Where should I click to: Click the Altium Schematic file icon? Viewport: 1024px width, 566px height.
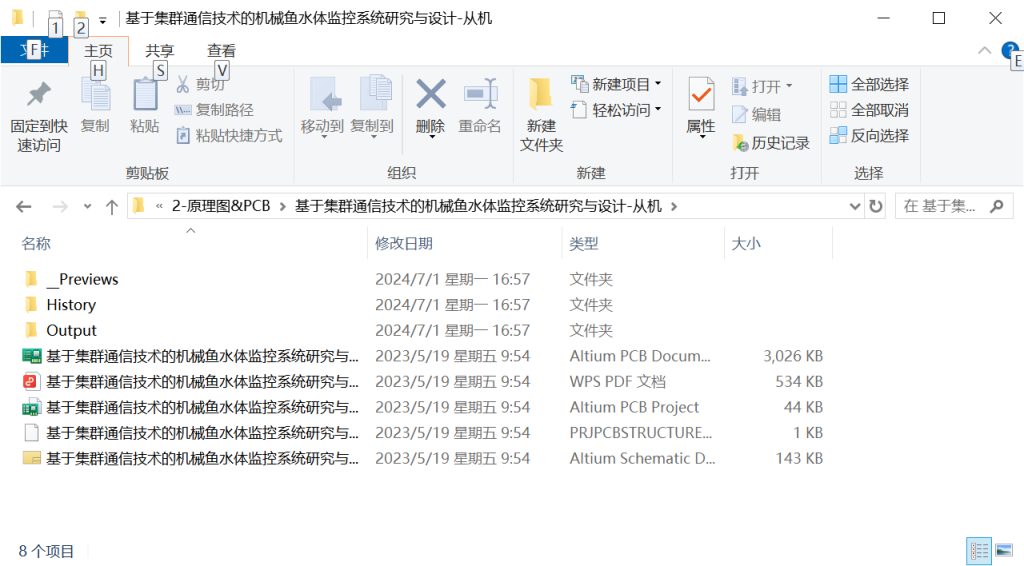coord(31,458)
